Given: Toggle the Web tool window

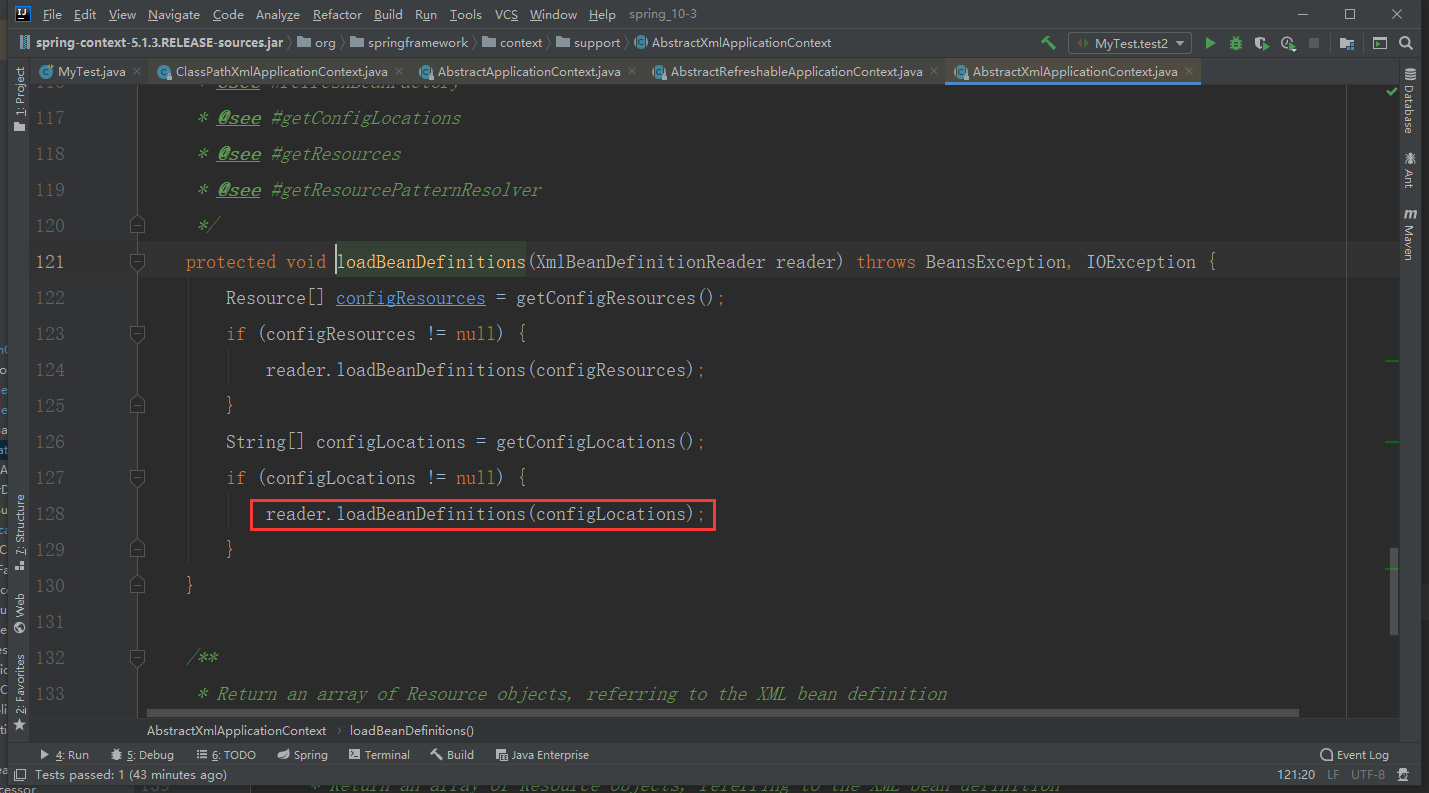Looking at the screenshot, I should click(19, 612).
